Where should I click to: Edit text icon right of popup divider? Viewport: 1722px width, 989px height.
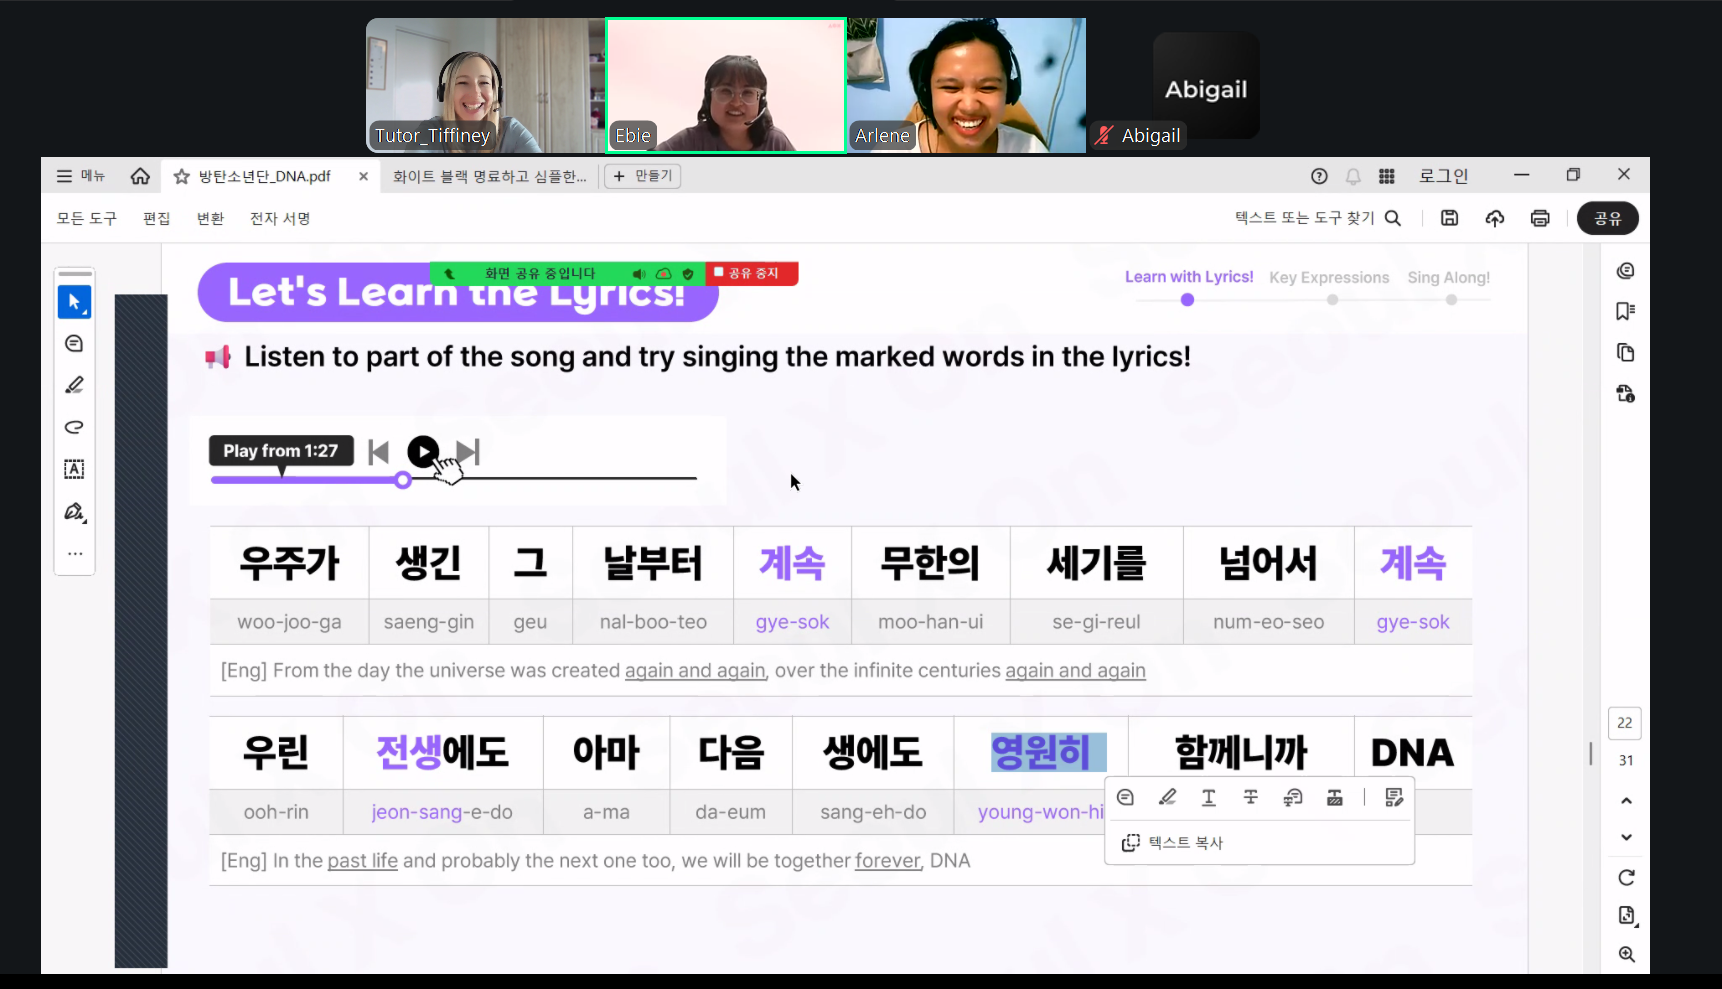click(1394, 797)
